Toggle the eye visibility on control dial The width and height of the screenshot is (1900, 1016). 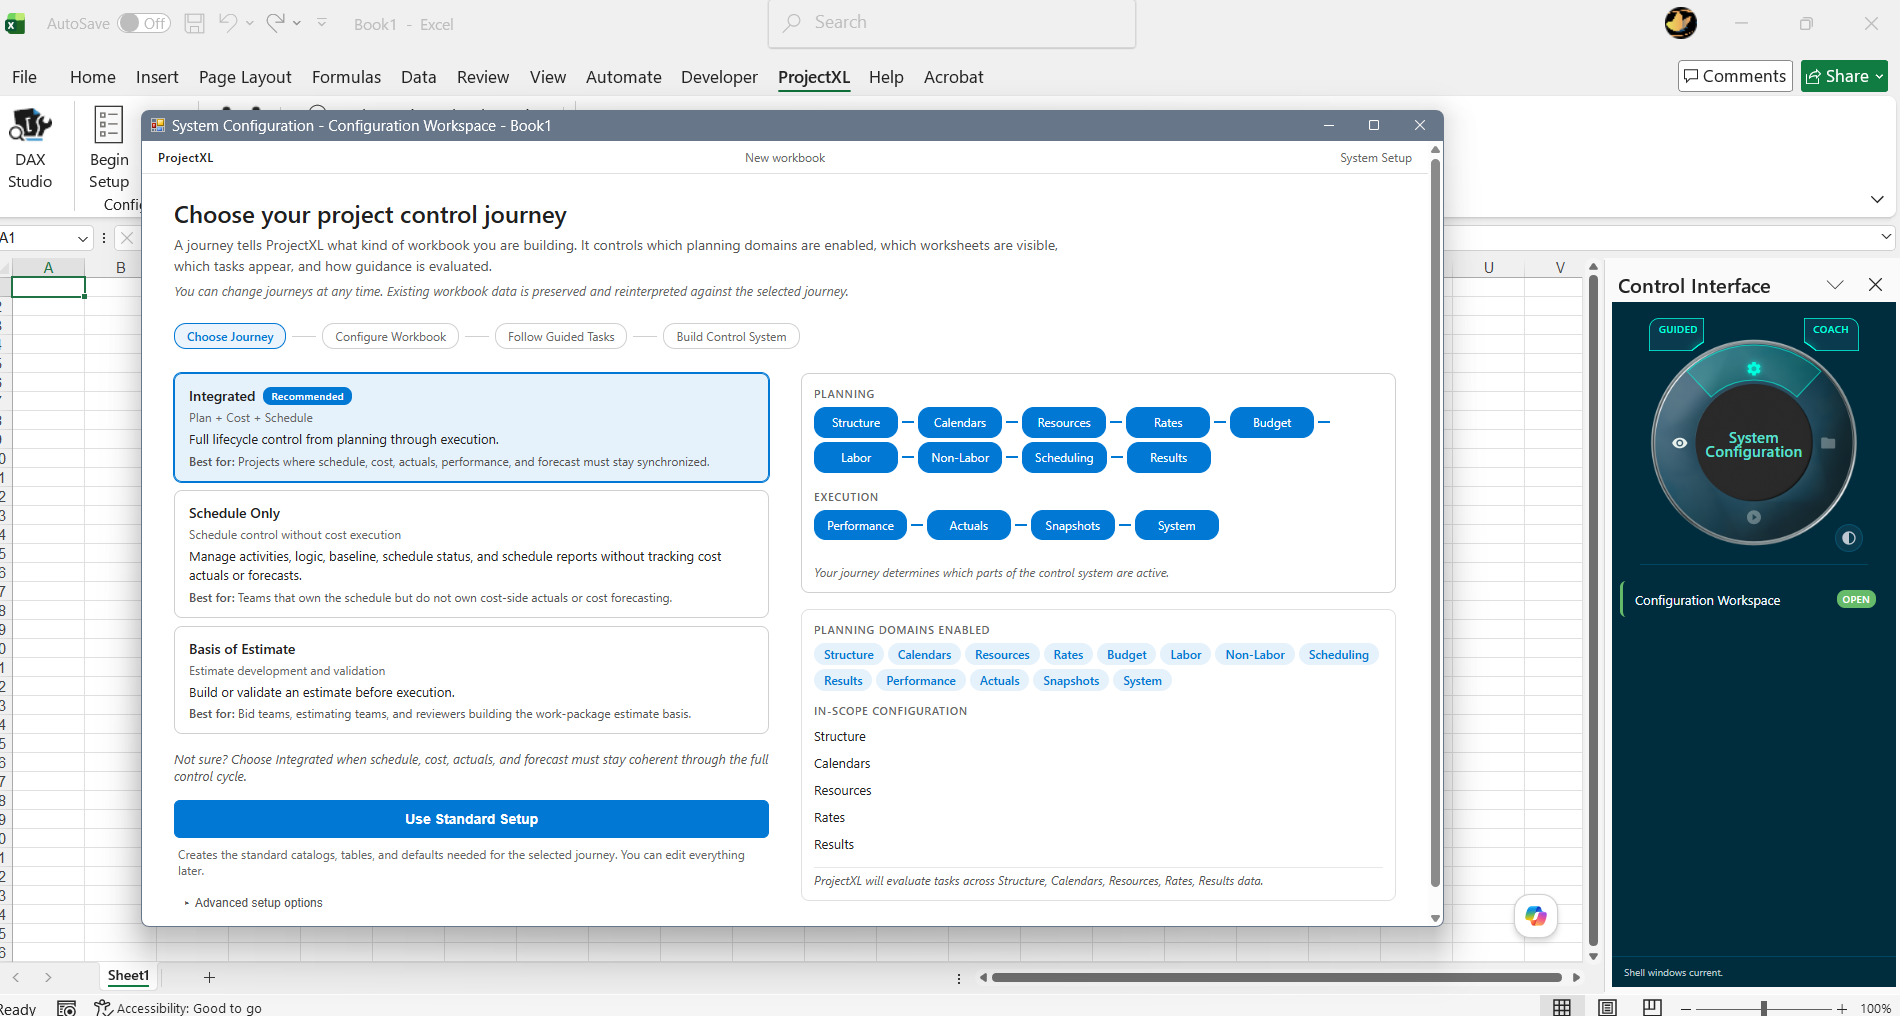point(1679,443)
